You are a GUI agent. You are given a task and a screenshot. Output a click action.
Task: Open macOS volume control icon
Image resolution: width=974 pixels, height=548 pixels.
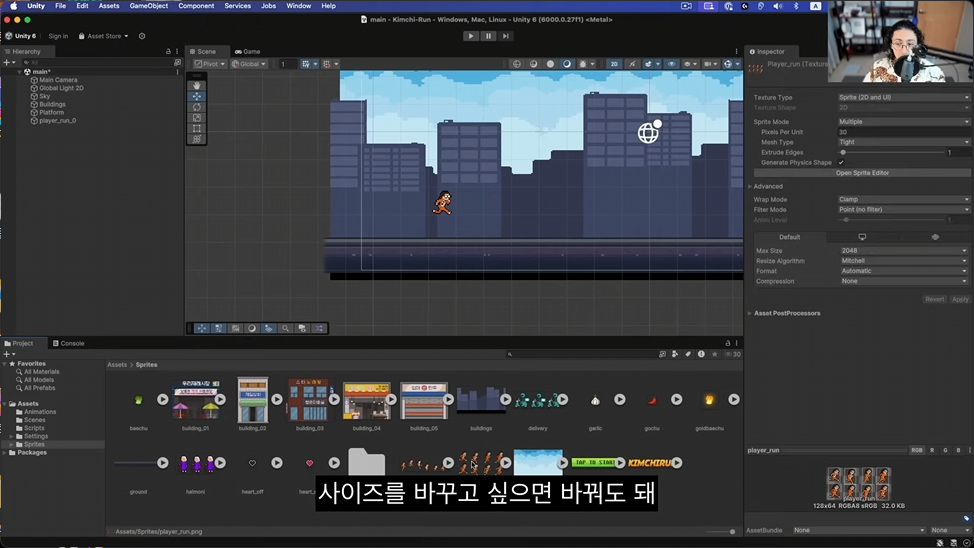pos(778,6)
